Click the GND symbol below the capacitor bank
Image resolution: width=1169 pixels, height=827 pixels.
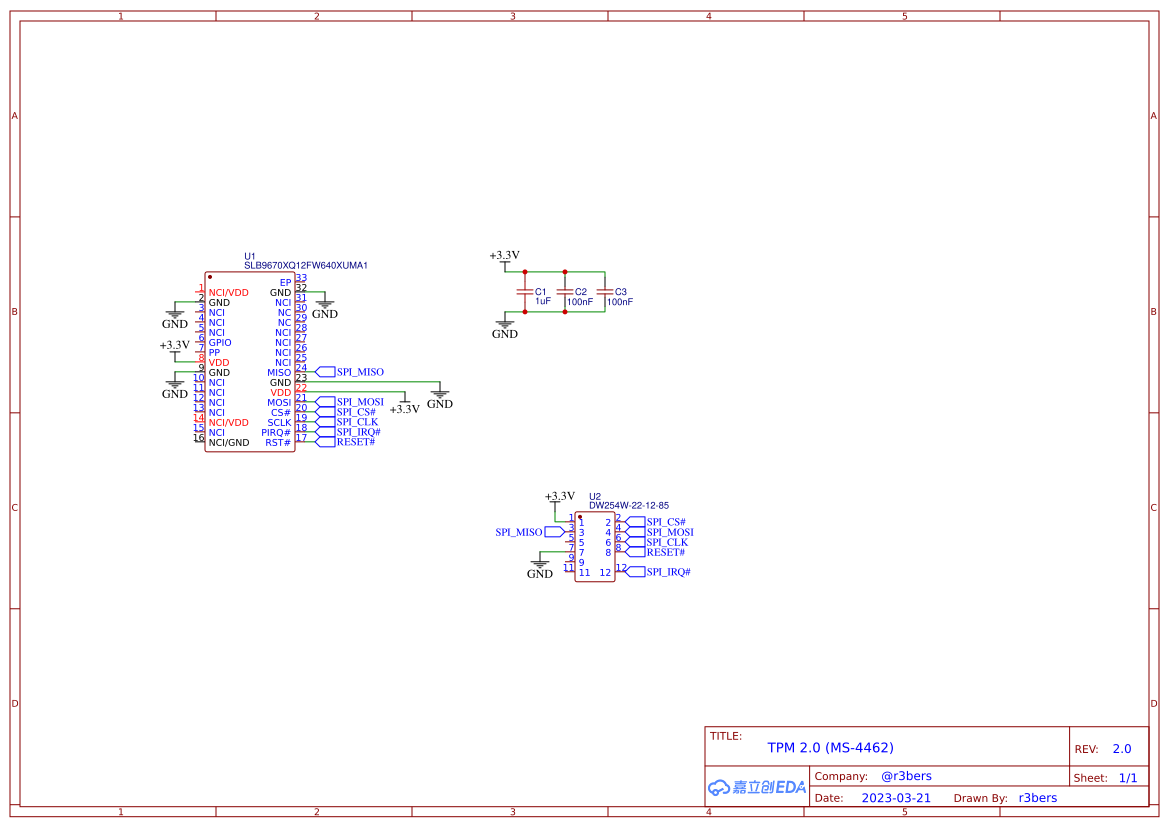pyautogui.click(x=504, y=325)
